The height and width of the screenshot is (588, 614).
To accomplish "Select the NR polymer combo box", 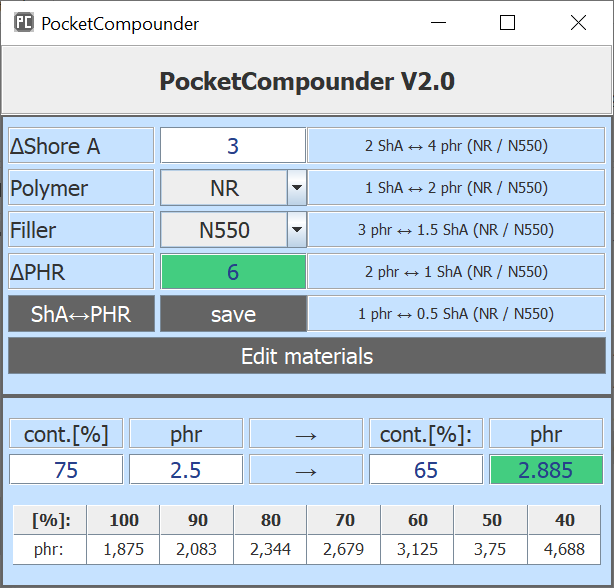I will (224, 187).
